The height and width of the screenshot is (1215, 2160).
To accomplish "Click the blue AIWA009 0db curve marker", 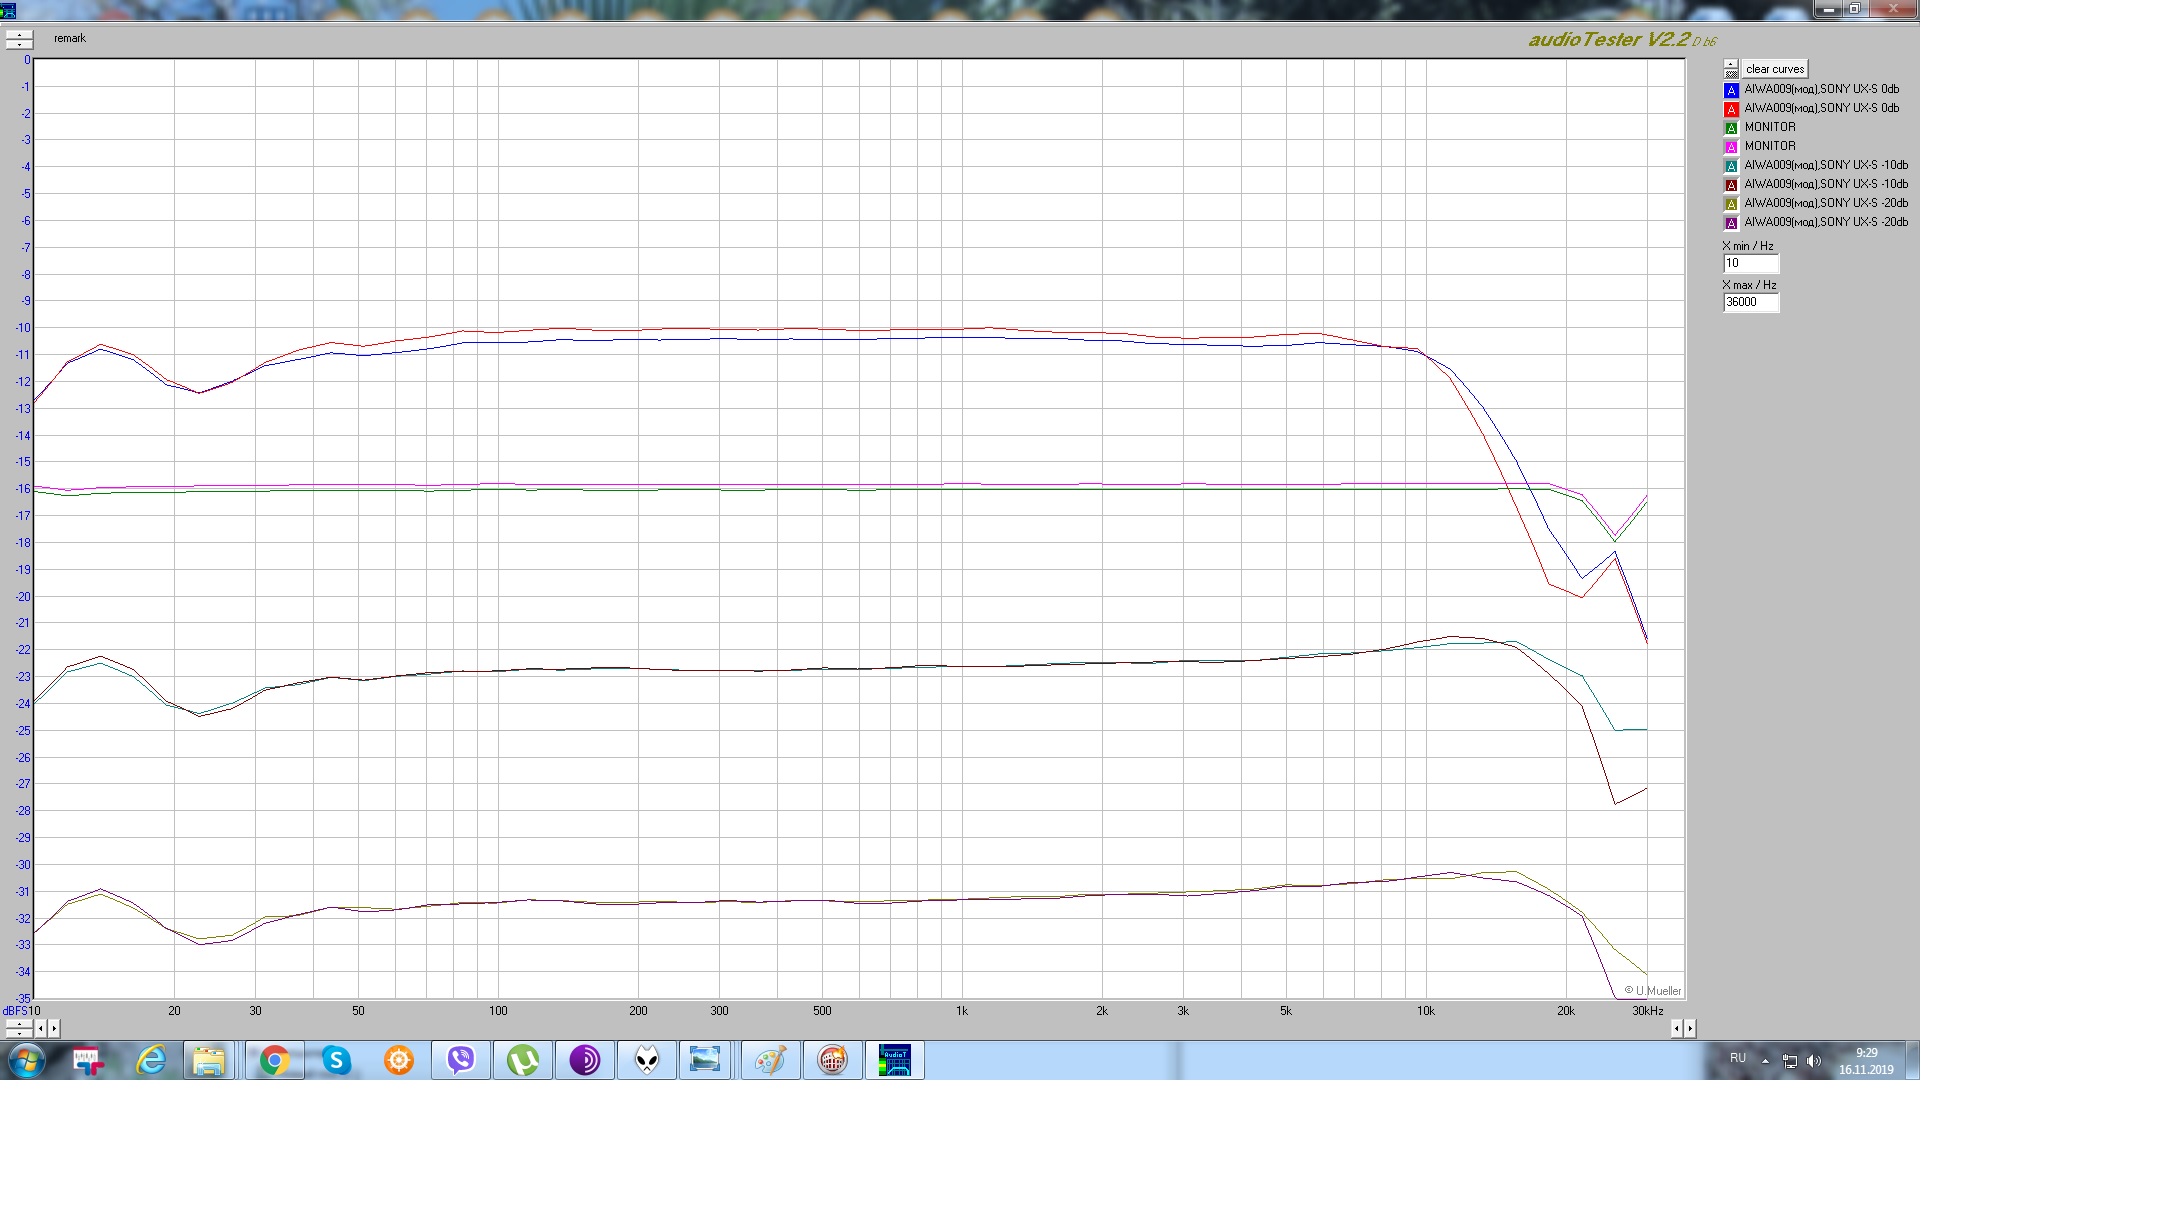I will [1731, 90].
